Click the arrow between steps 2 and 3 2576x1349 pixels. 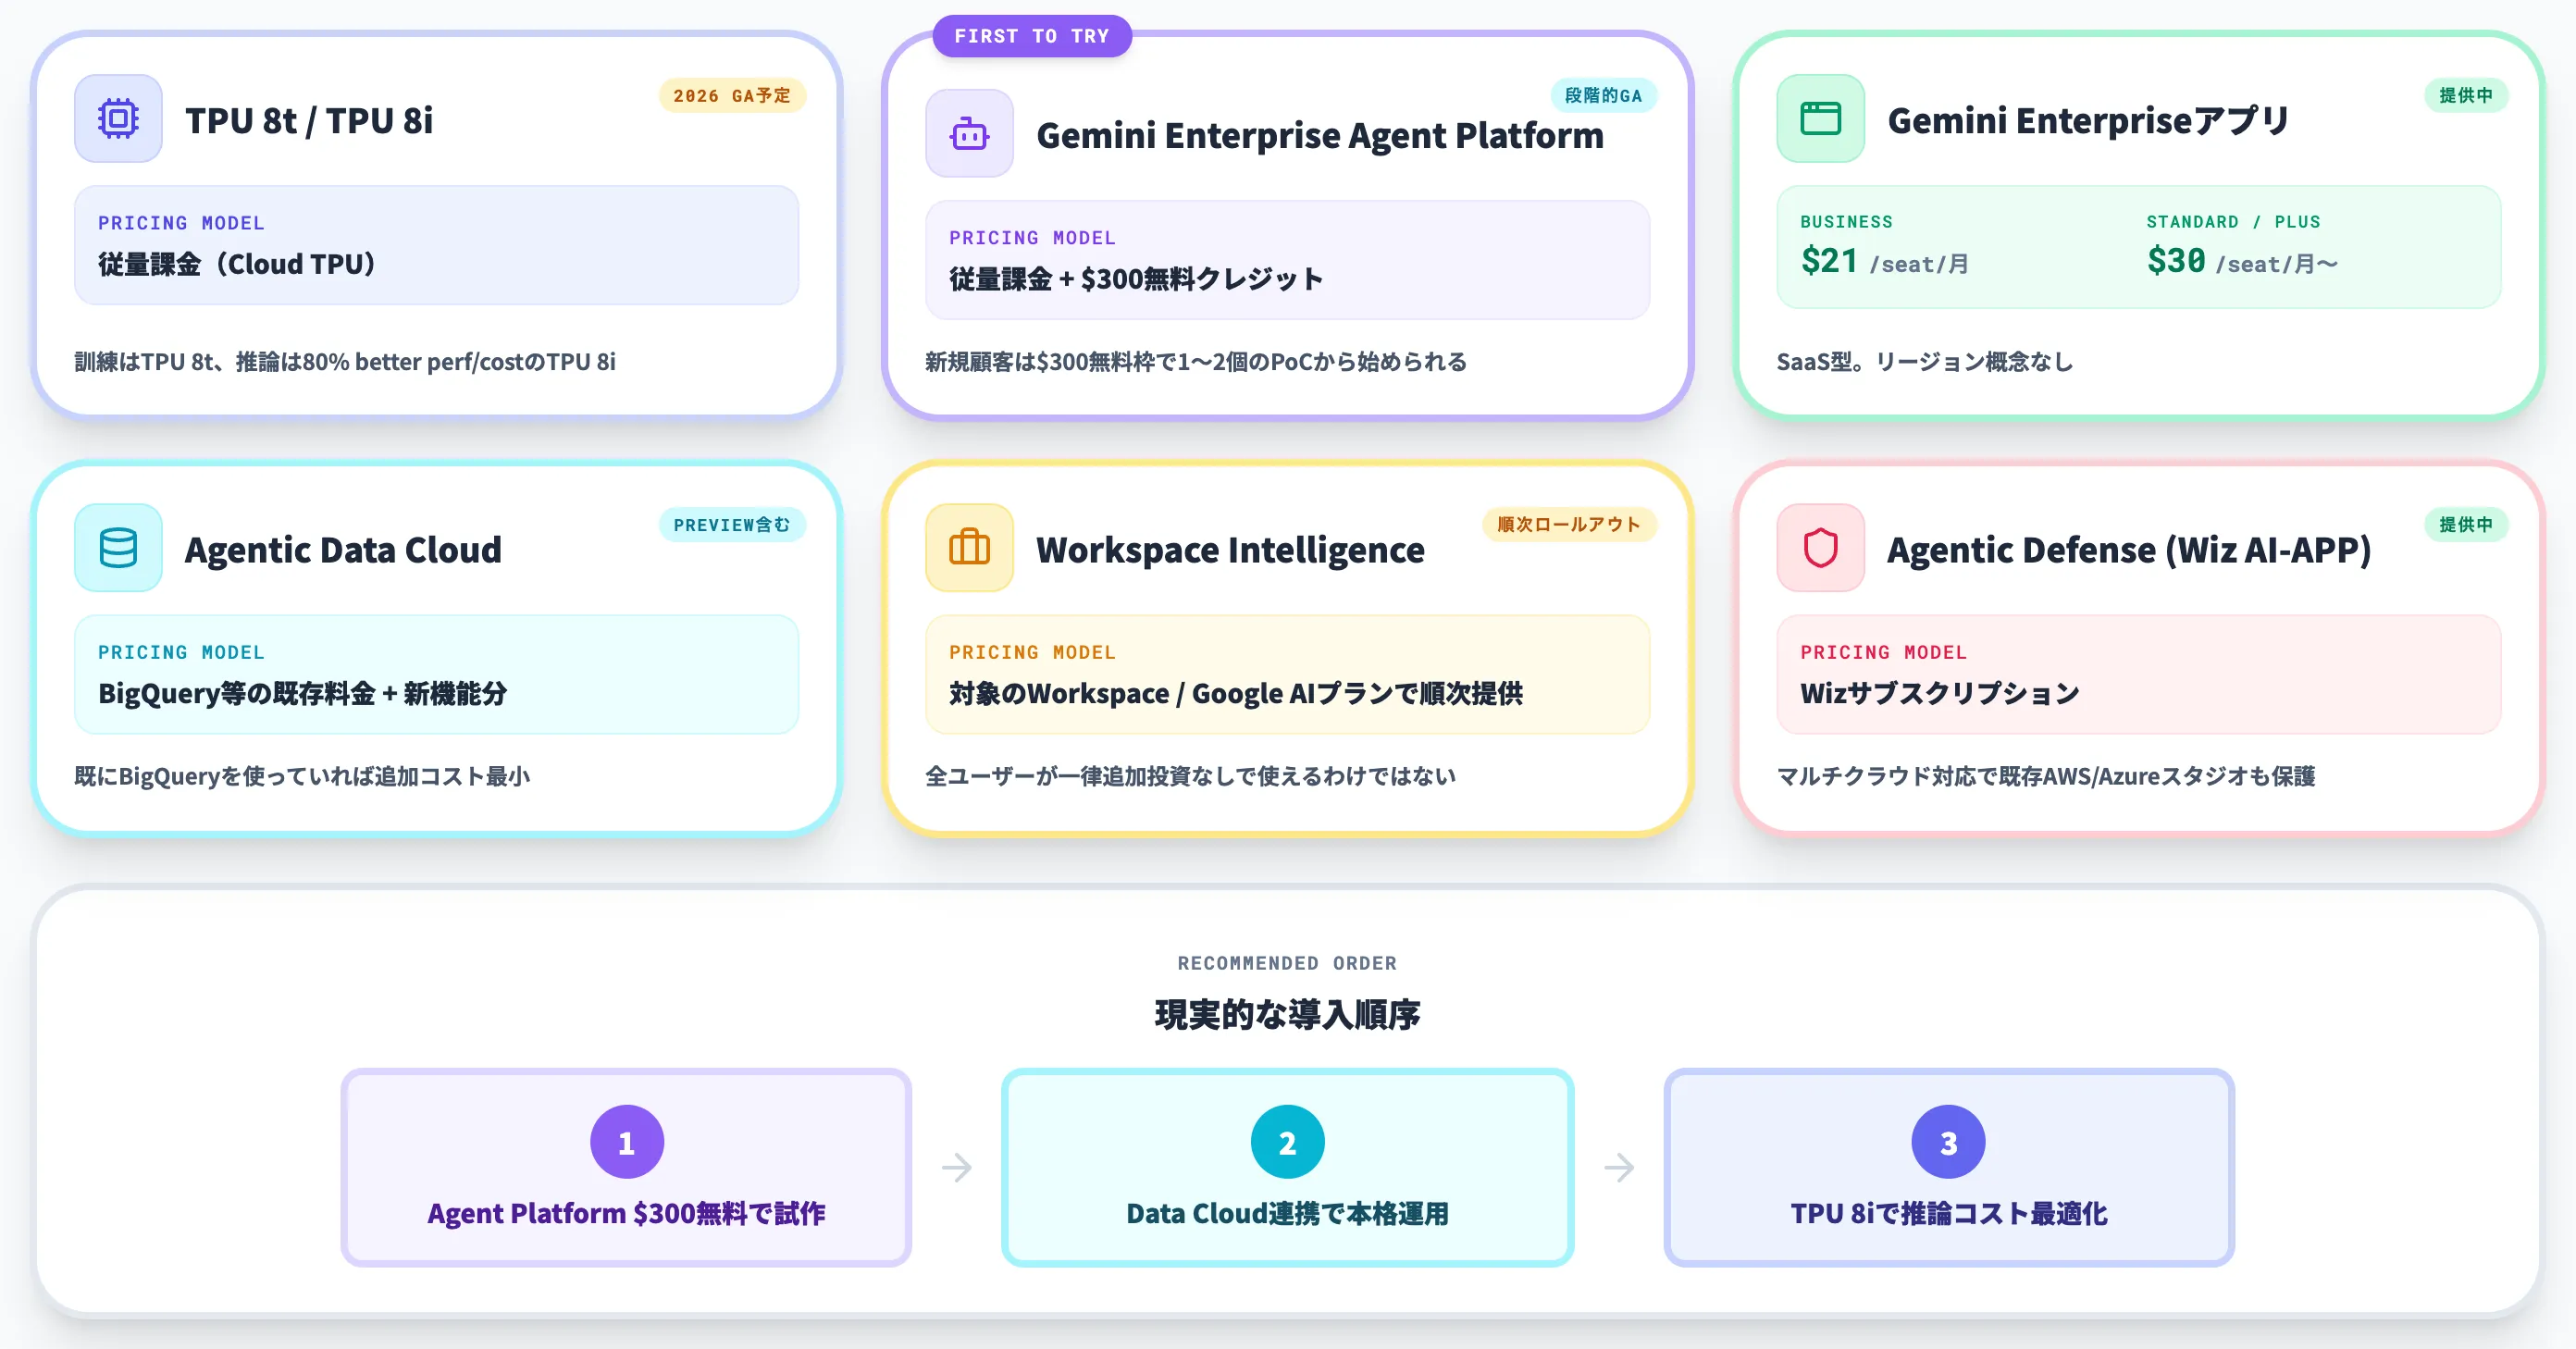(x=1618, y=1164)
